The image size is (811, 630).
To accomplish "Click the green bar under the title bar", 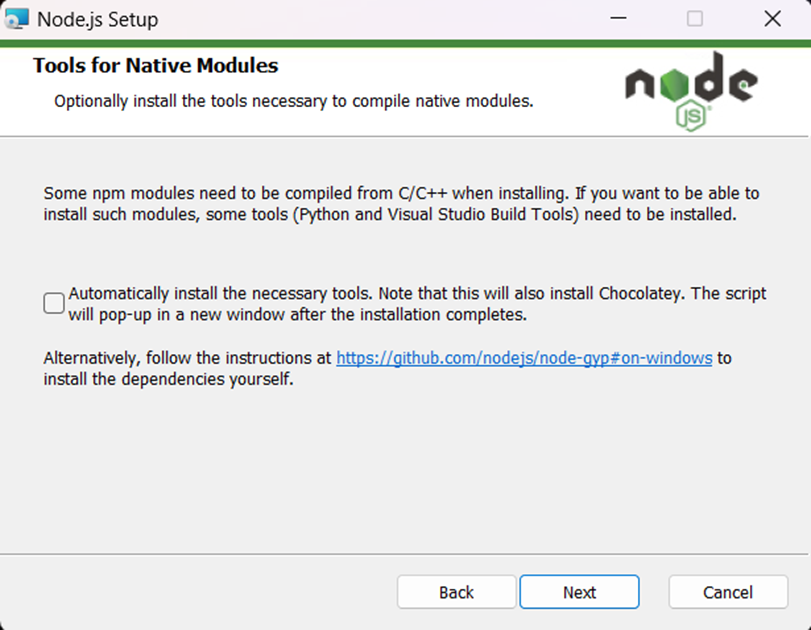I will tap(406, 43).
